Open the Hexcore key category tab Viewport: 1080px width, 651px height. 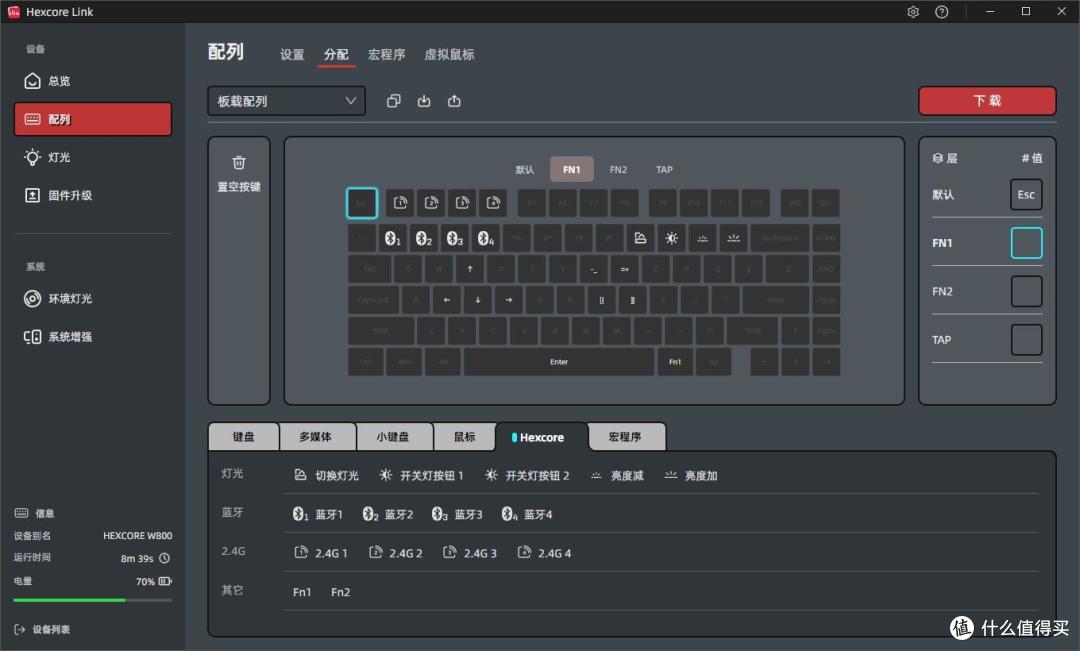(x=541, y=437)
